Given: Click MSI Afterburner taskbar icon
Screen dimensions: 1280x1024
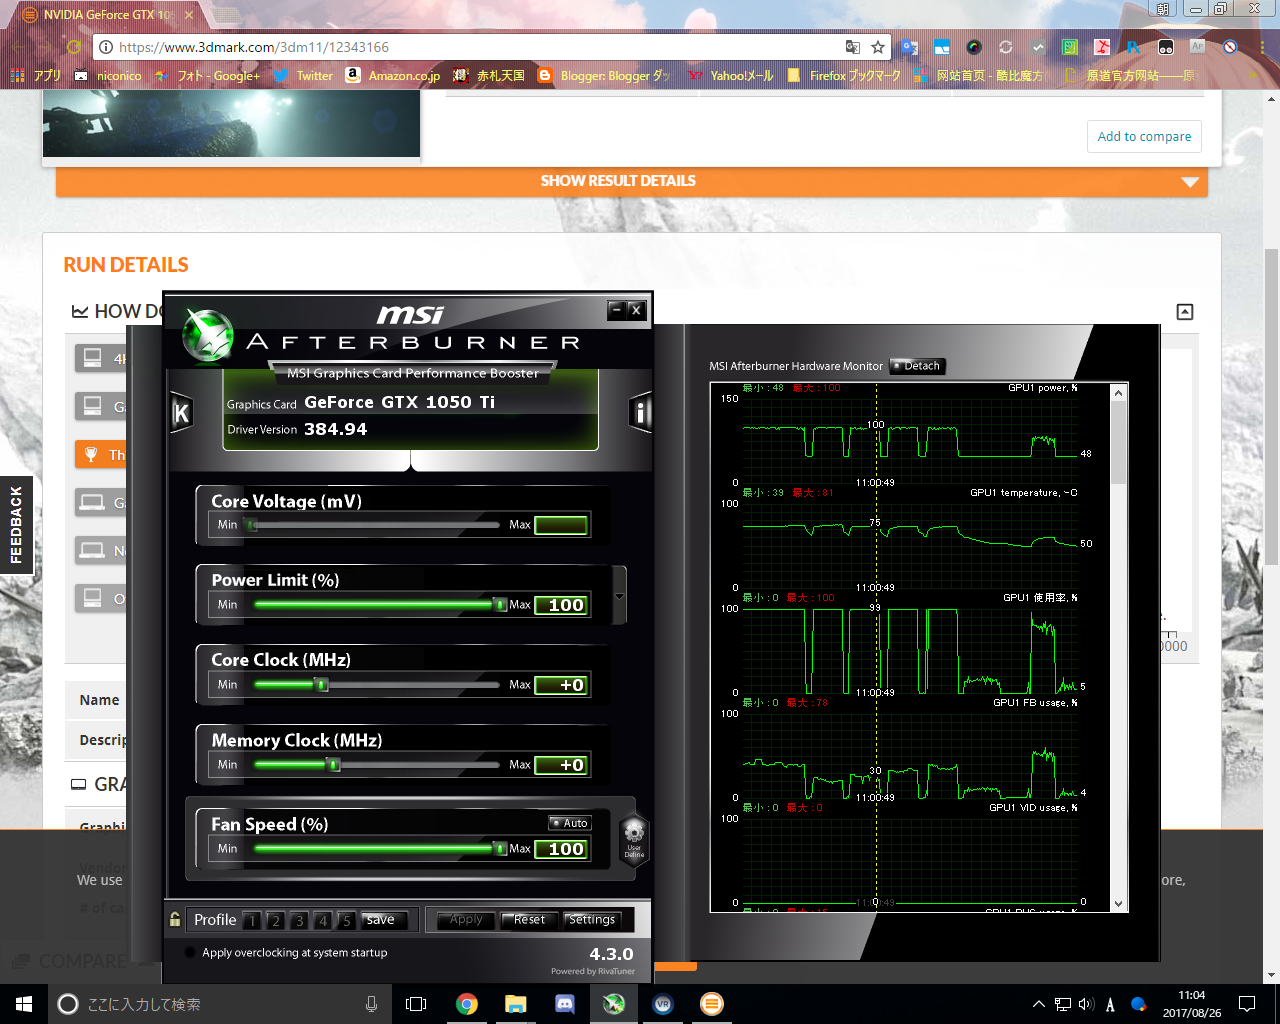Looking at the screenshot, I should [614, 1004].
